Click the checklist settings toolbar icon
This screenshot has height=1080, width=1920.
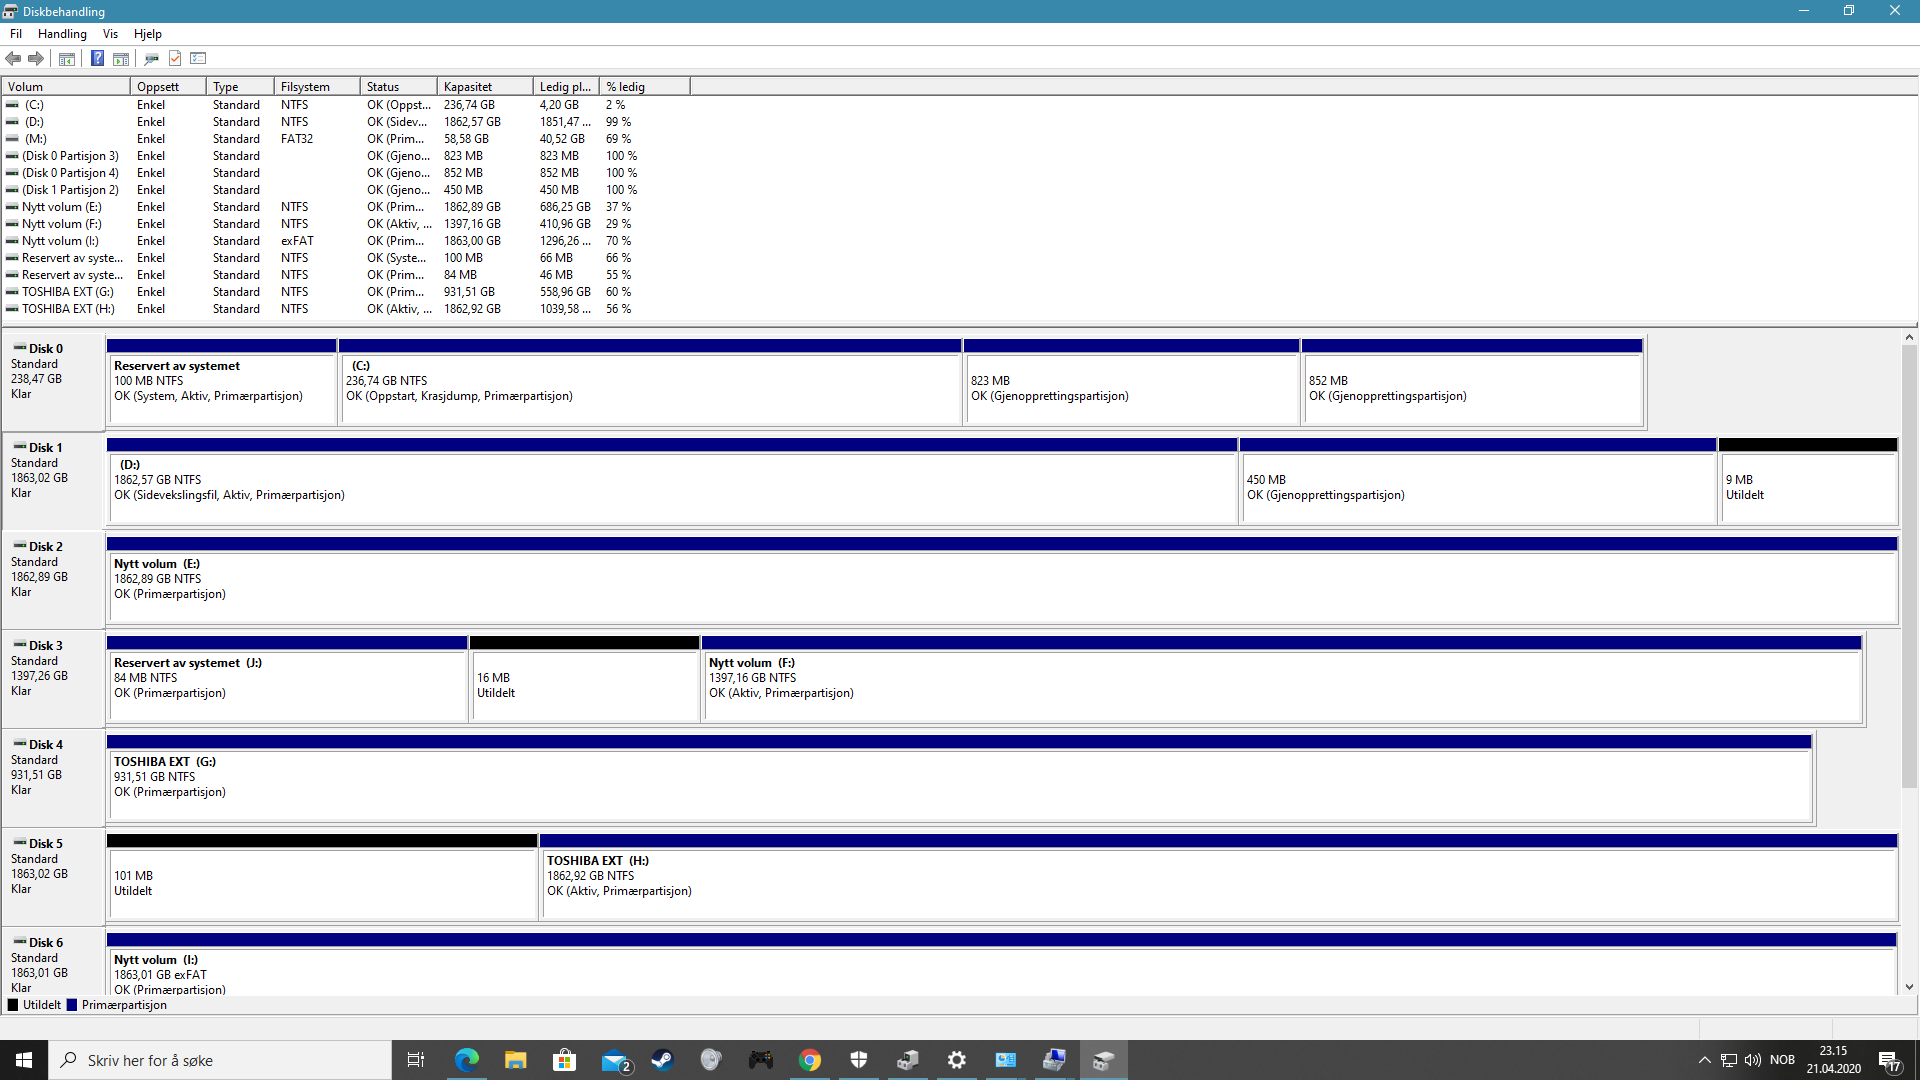(198, 58)
